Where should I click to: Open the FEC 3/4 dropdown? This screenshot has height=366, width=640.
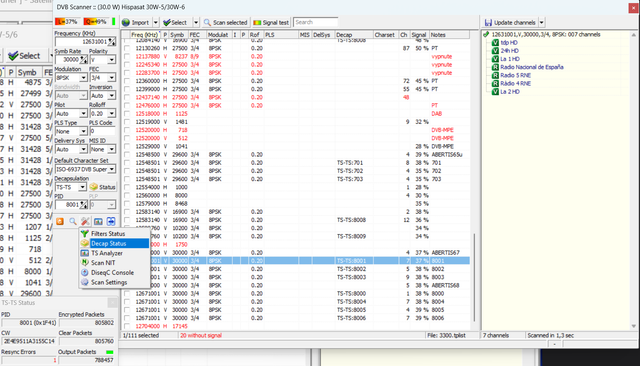pyautogui.click(x=111, y=78)
